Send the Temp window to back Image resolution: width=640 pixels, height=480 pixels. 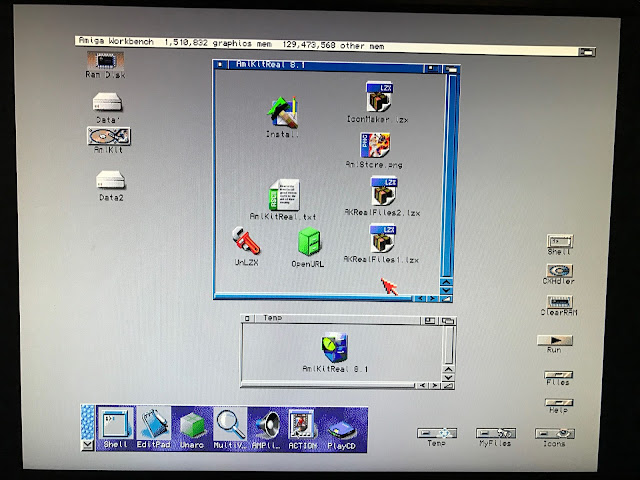coord(448,321)
